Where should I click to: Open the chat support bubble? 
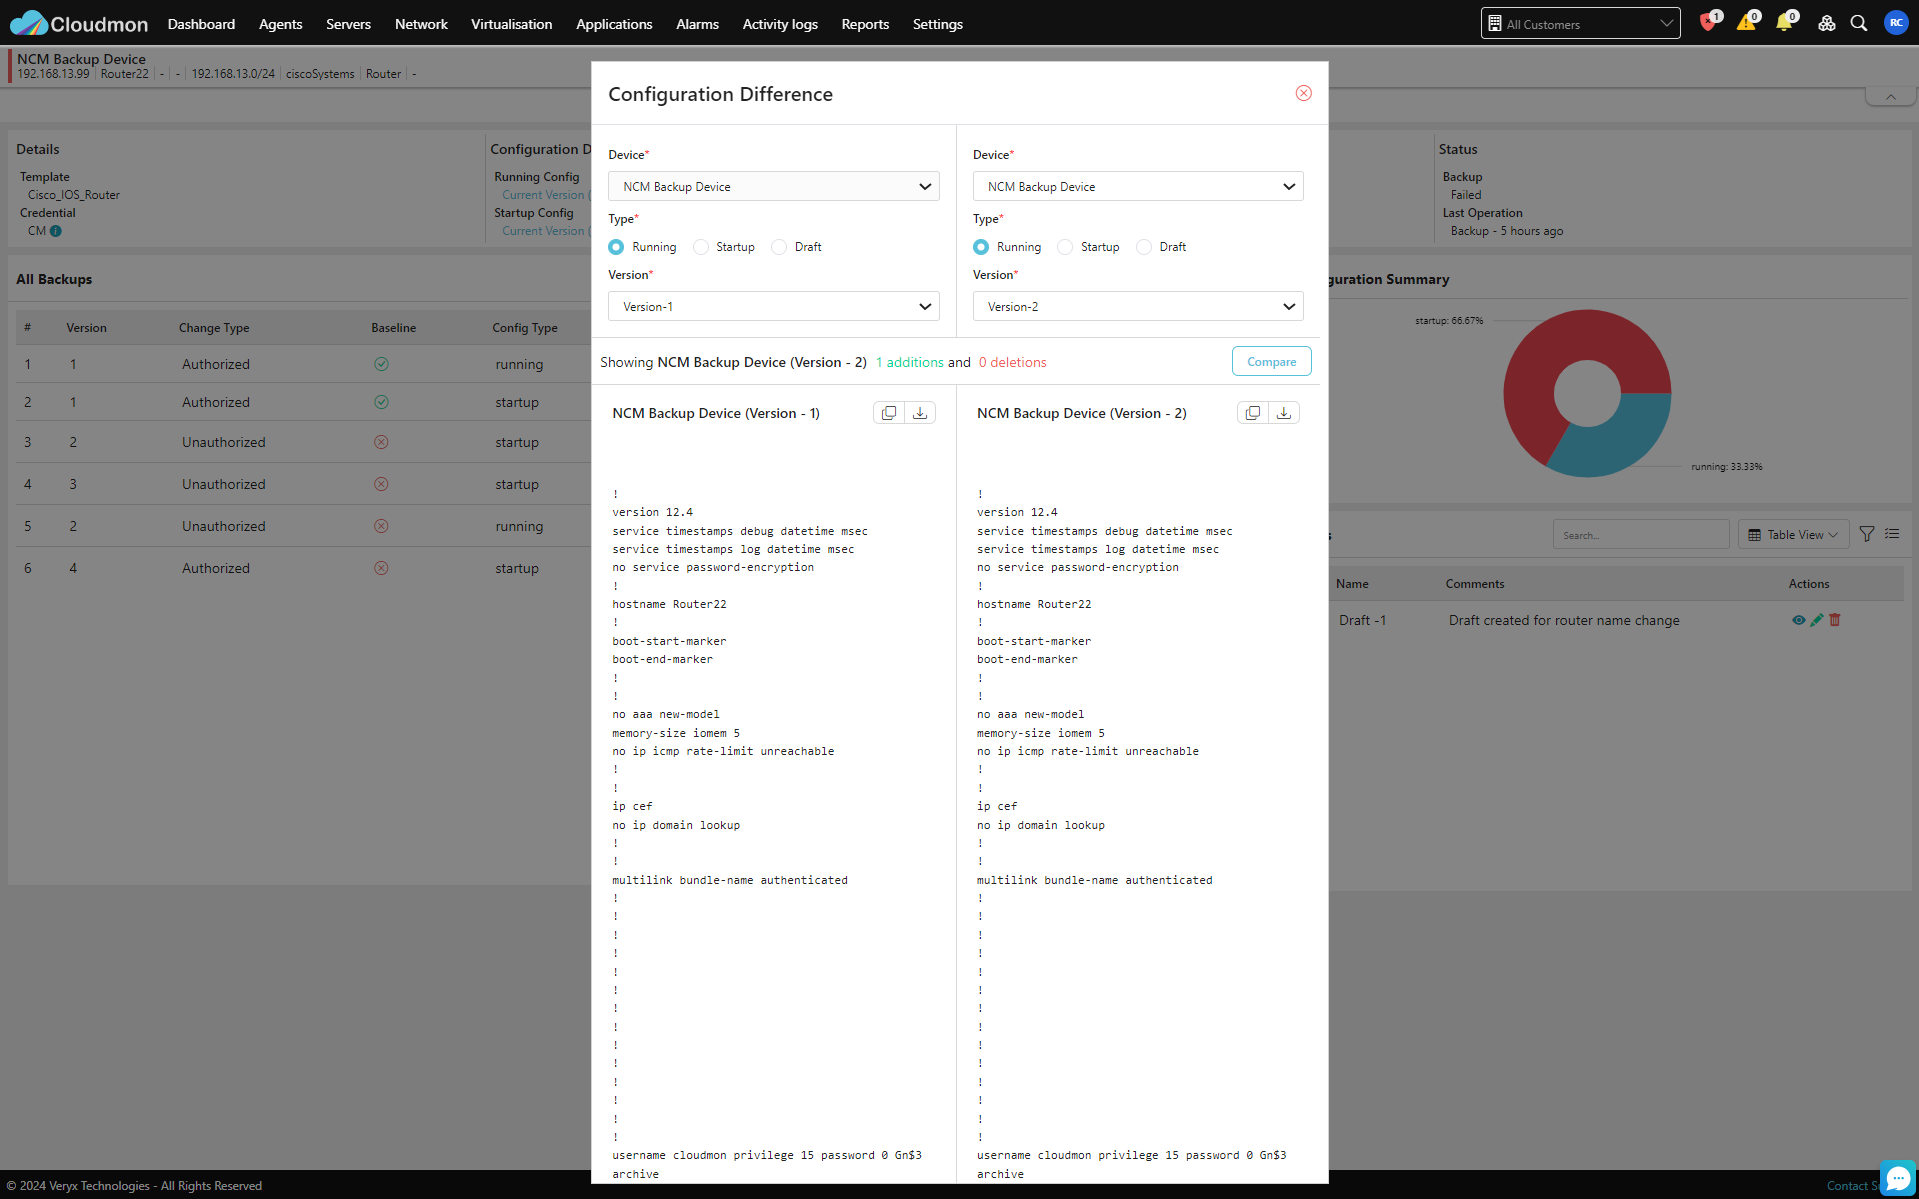pyautogui.click(x=1897, y=1178)
